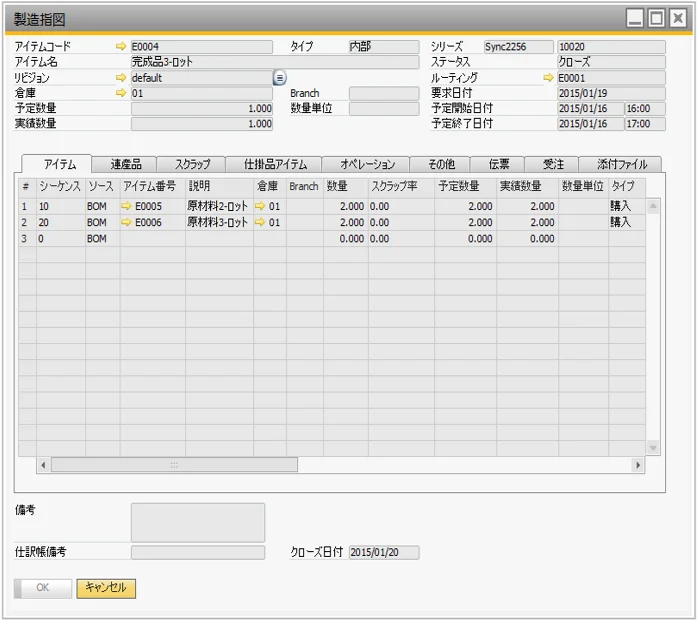
Task: Switch to the 連産品 tab
Action: point(125,164)
